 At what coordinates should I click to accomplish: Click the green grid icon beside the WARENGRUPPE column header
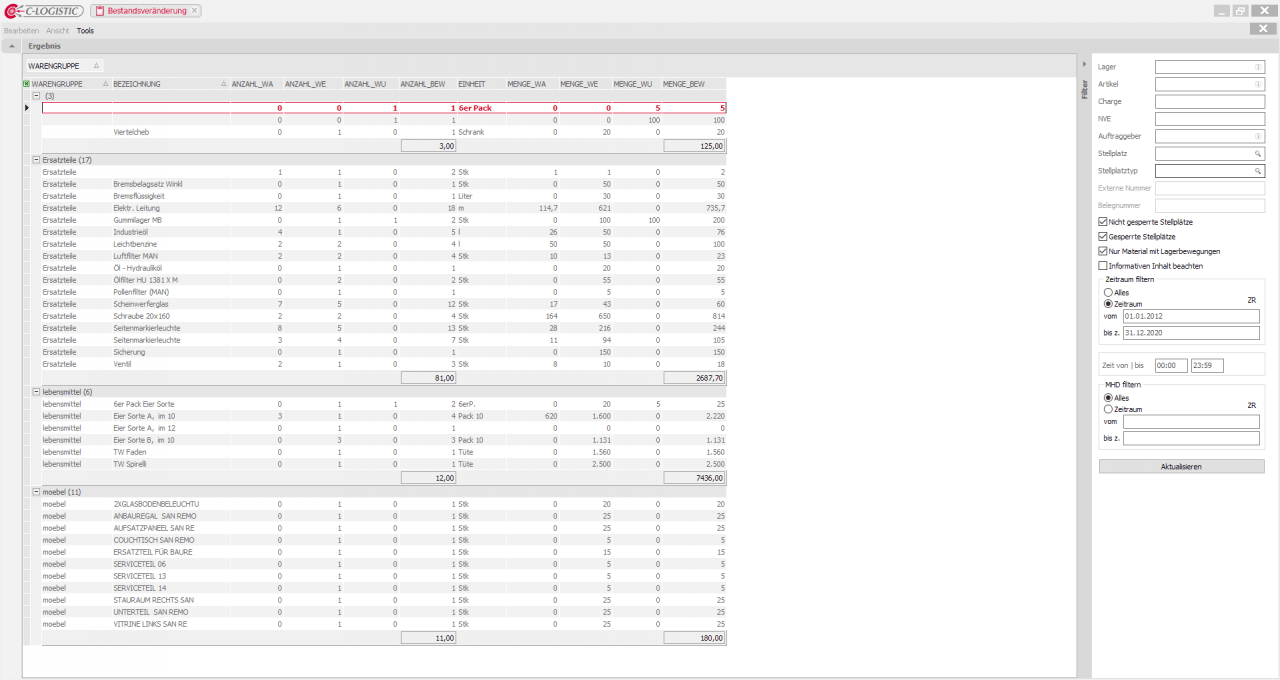point(27,84)
